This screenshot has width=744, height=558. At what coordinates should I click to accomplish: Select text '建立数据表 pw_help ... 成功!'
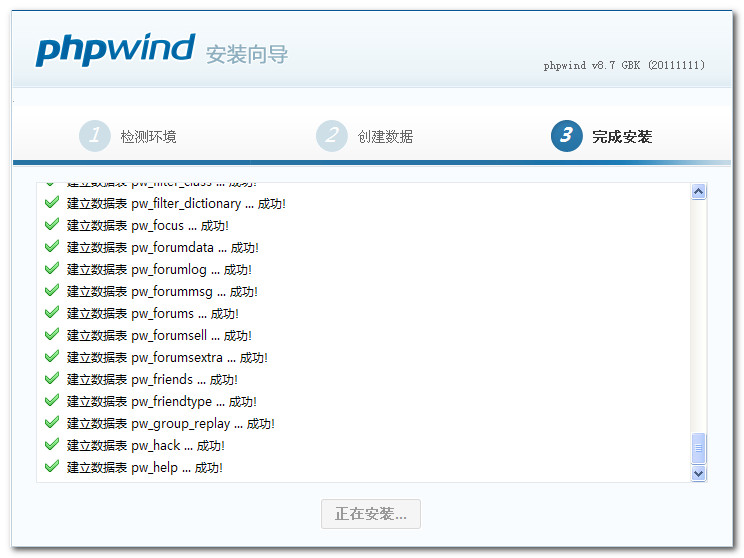coord(145,467)
